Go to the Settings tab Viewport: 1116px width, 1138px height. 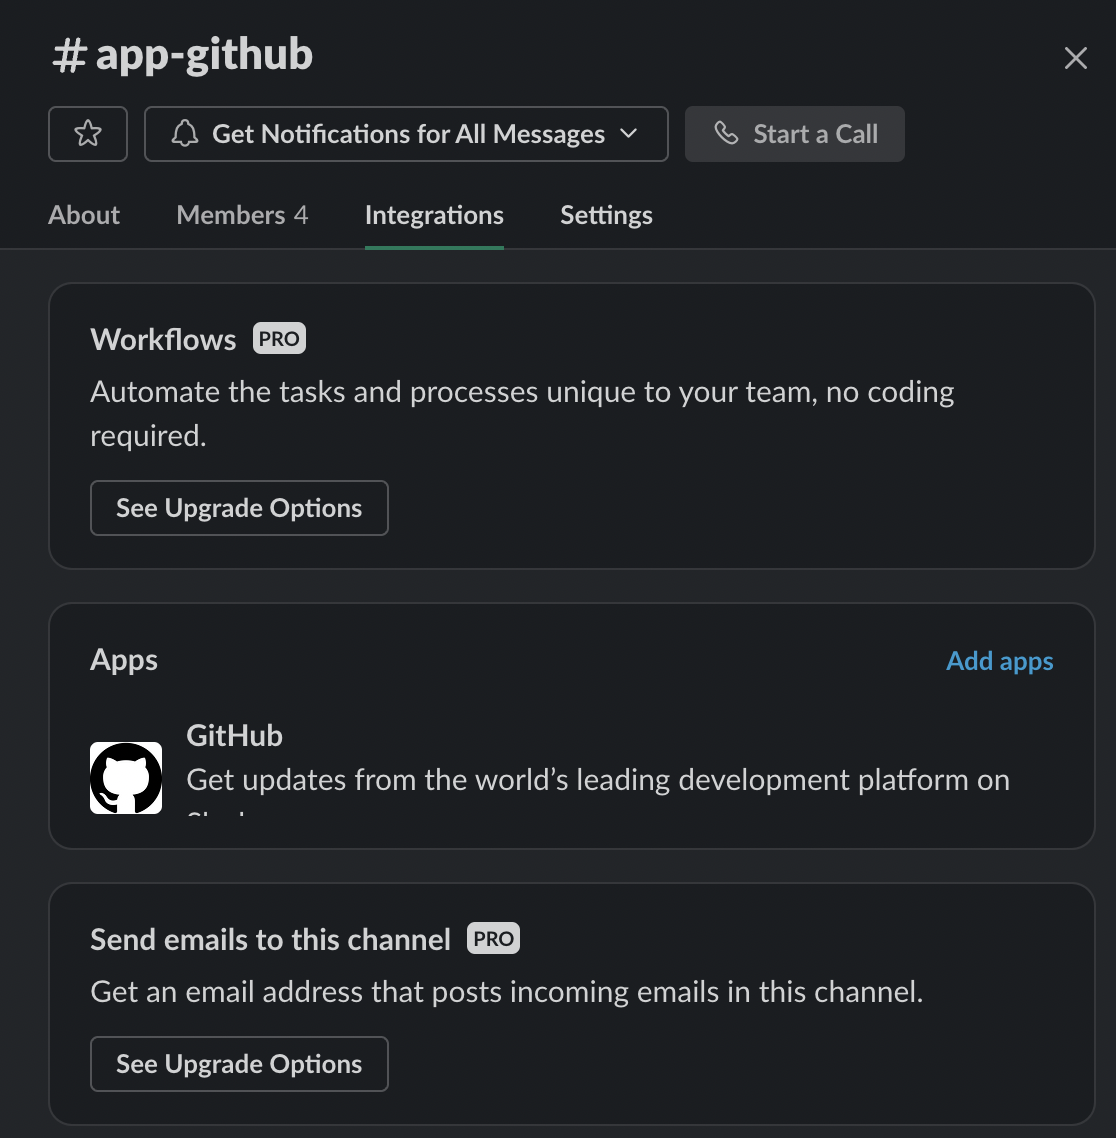click(x=606, y=215)
